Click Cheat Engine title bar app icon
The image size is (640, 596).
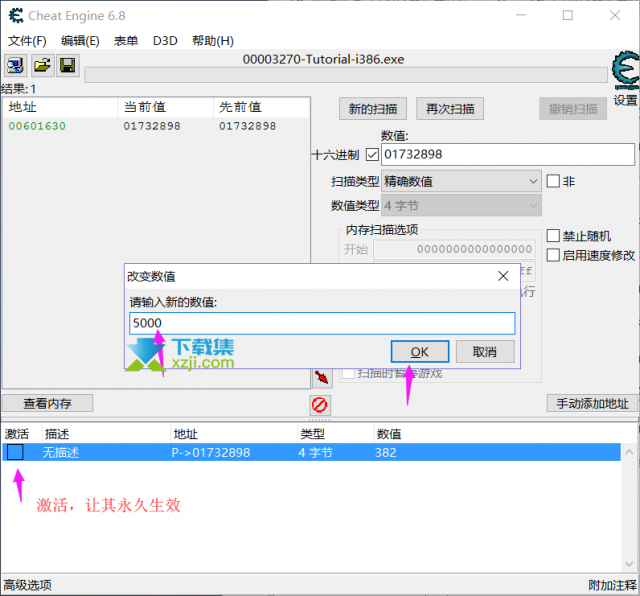(16, 16)
